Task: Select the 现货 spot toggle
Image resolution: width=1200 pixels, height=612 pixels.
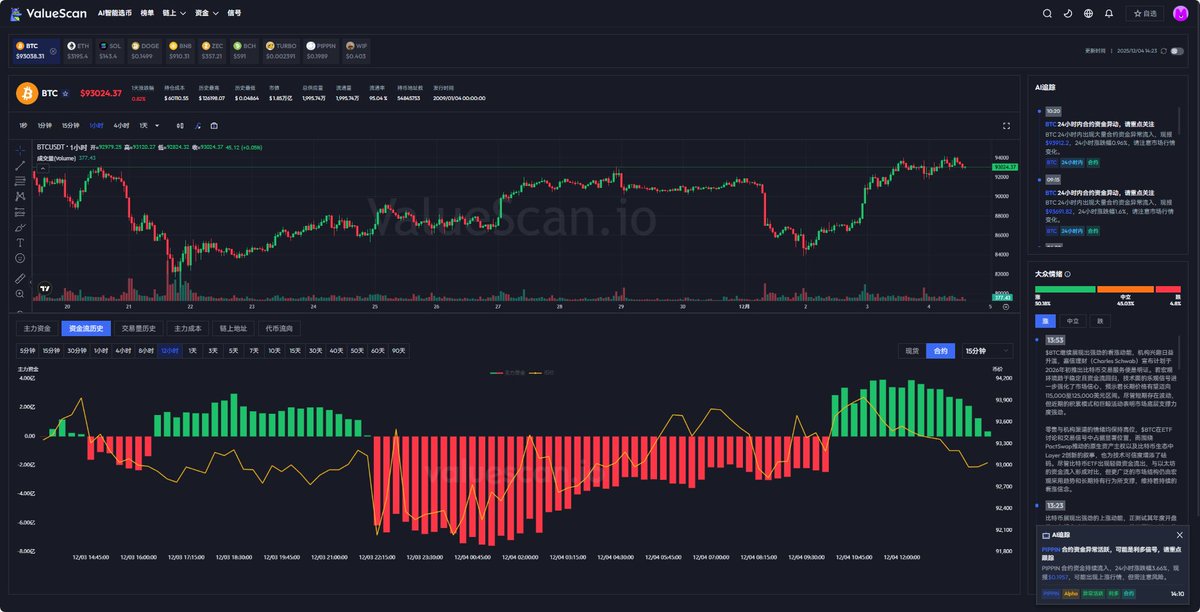Action: 912,351
